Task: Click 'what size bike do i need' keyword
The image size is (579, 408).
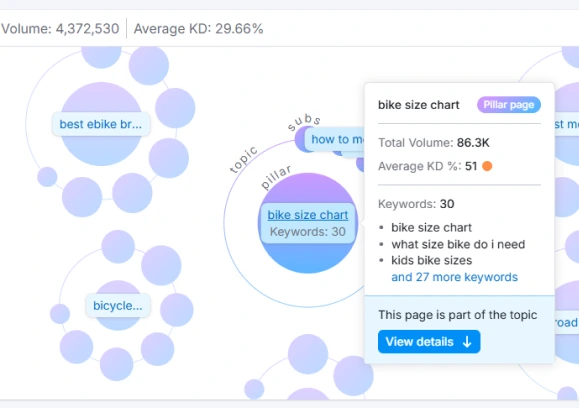Action: pyautogui.click(x=458, y=244)
